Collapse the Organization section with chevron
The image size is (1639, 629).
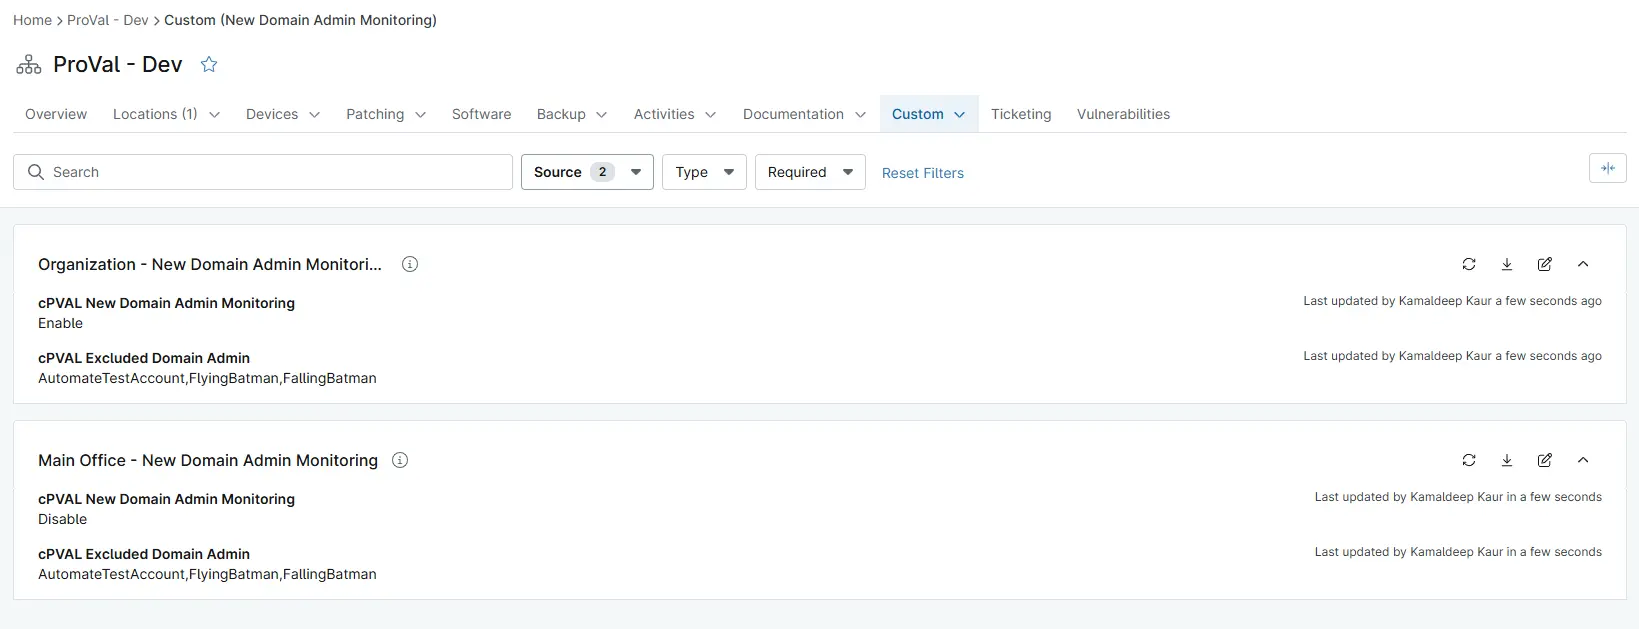(x=1583, y=264)
